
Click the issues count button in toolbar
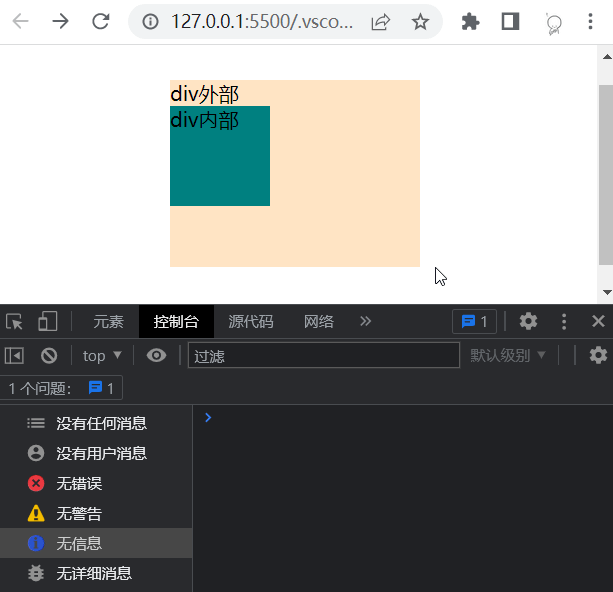coord(474,321)
